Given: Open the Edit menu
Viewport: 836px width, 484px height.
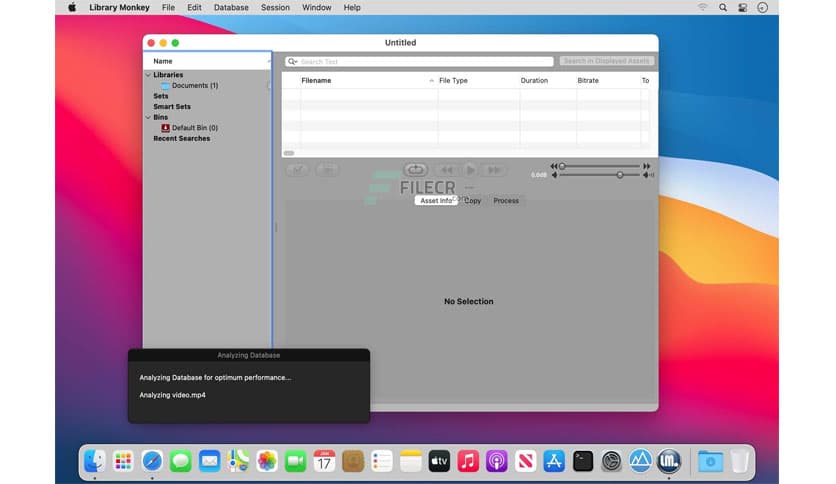Looking at the screenshot, I should tap(194, 7).
